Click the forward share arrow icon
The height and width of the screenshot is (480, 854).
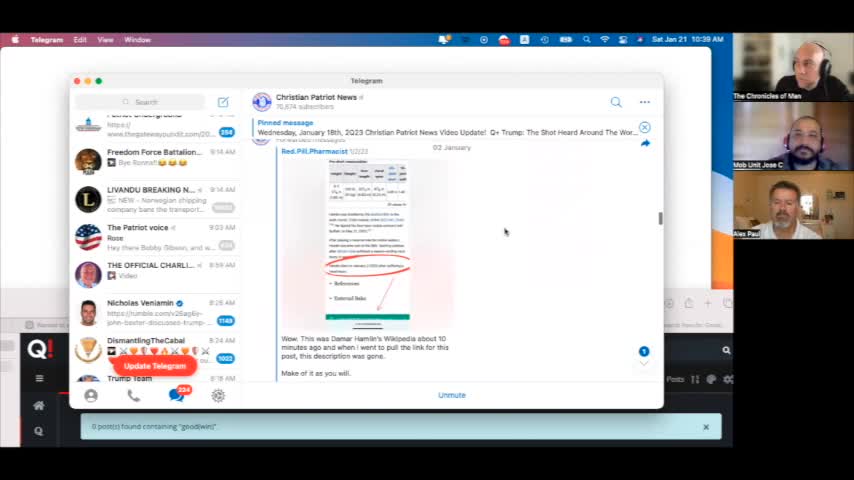click(645, 143)
